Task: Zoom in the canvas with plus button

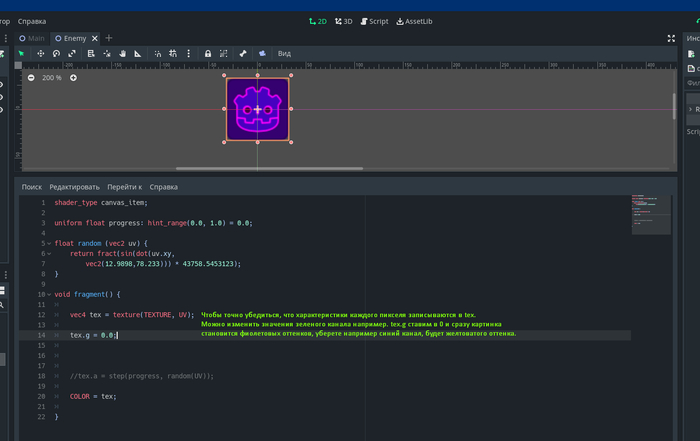Action: [73, 77]
